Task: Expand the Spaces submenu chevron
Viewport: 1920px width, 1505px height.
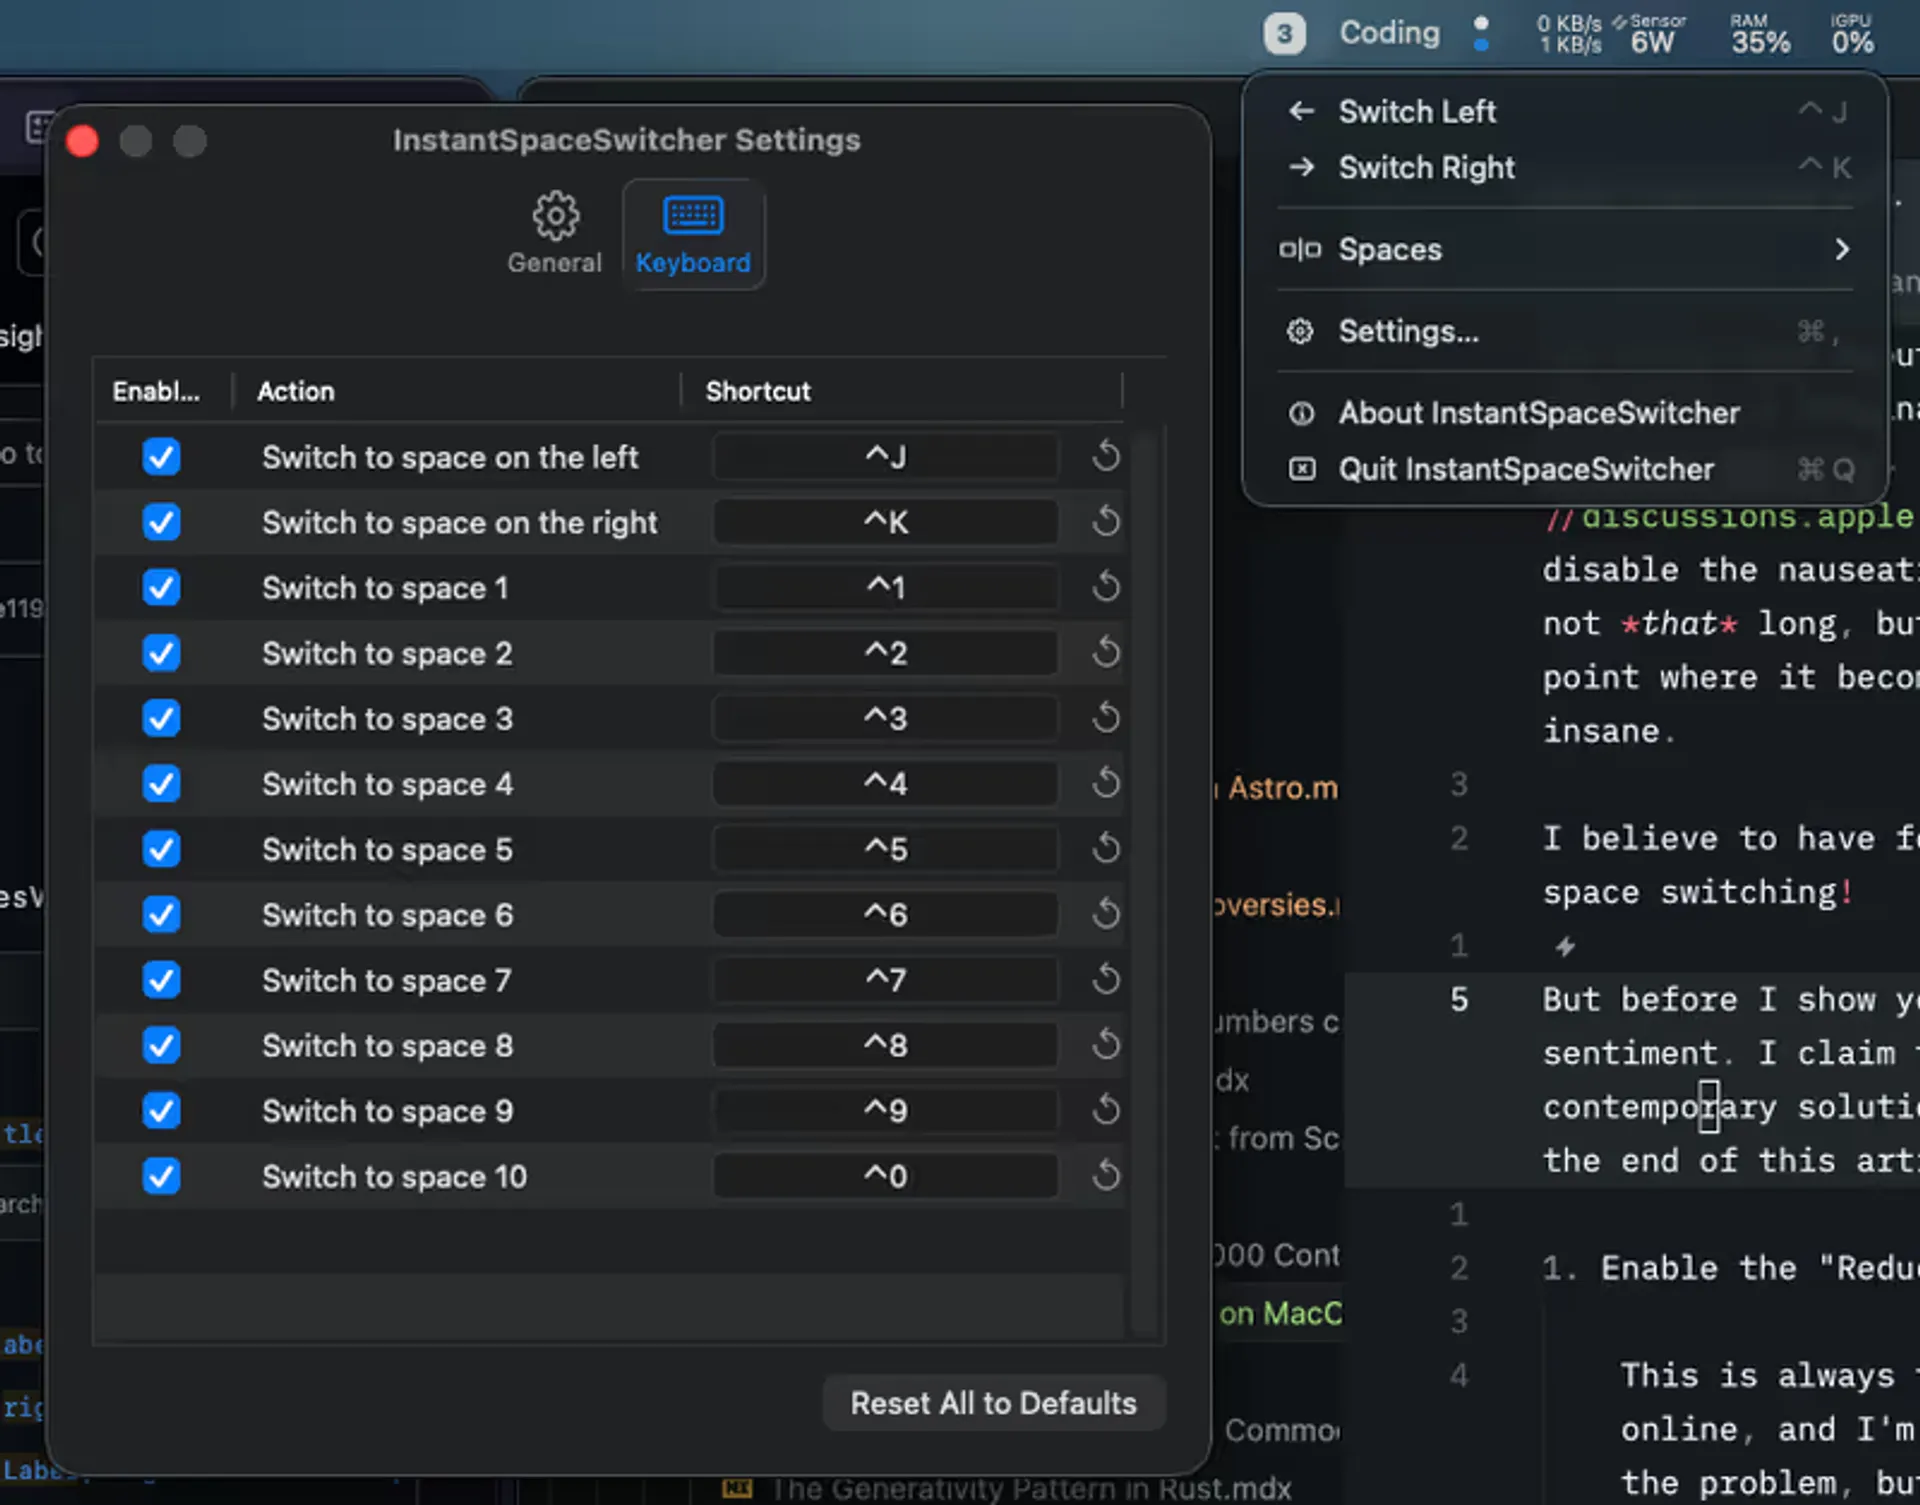Action: [1841, 249]
